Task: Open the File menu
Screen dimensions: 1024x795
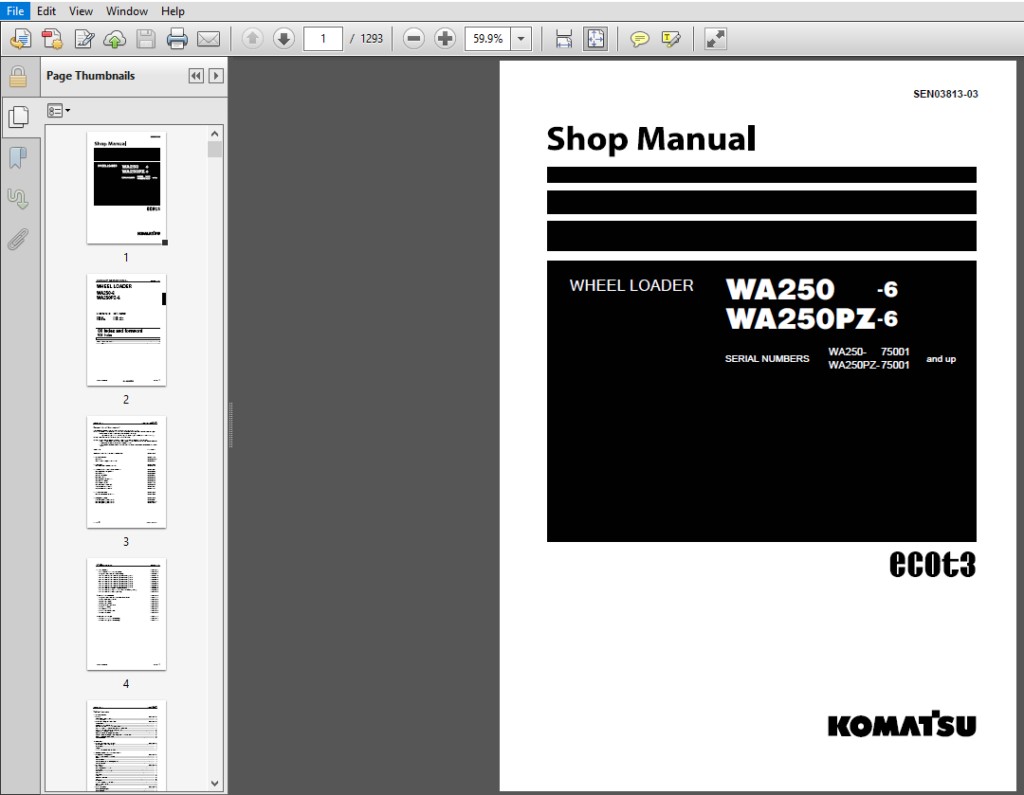Action: pyautogui.click(x=14, y=11)
